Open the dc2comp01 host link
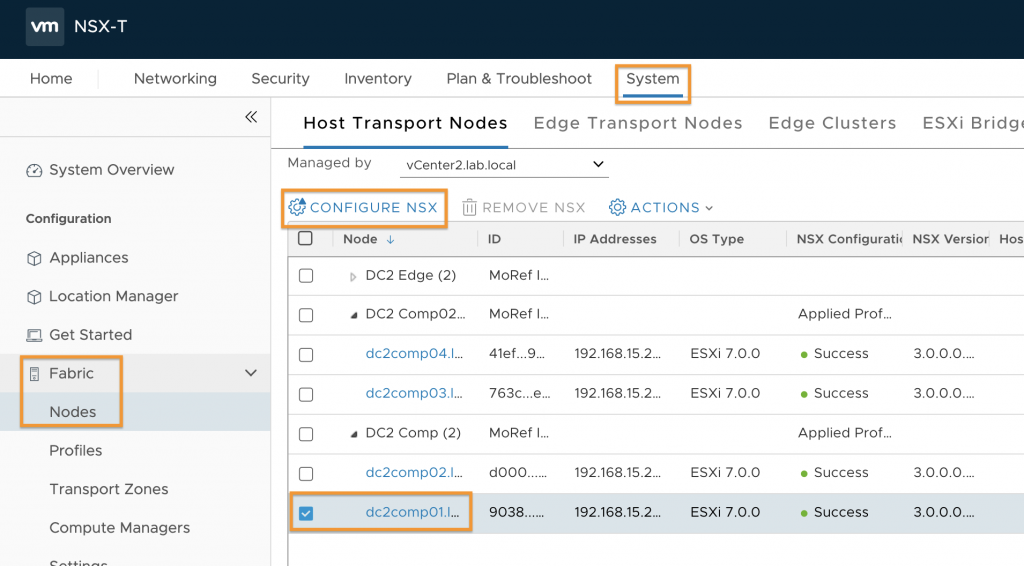Viewport: 1024px width, 566px height. pyautogui.click(x=413, y=512)
